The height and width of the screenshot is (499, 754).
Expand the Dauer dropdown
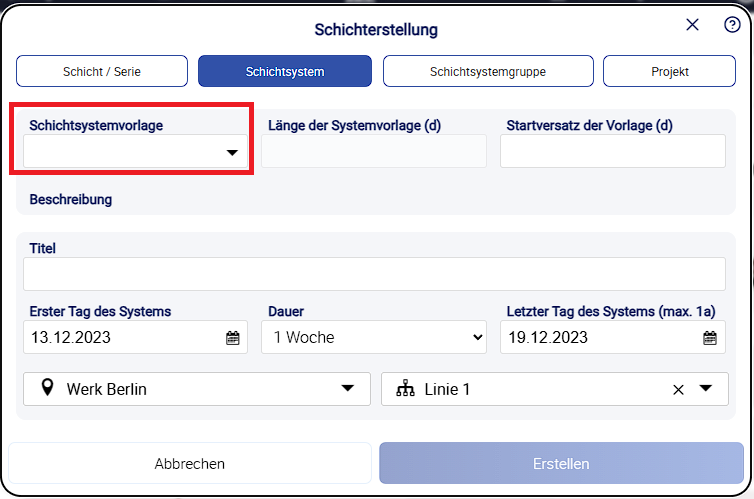tap(477, 338)
